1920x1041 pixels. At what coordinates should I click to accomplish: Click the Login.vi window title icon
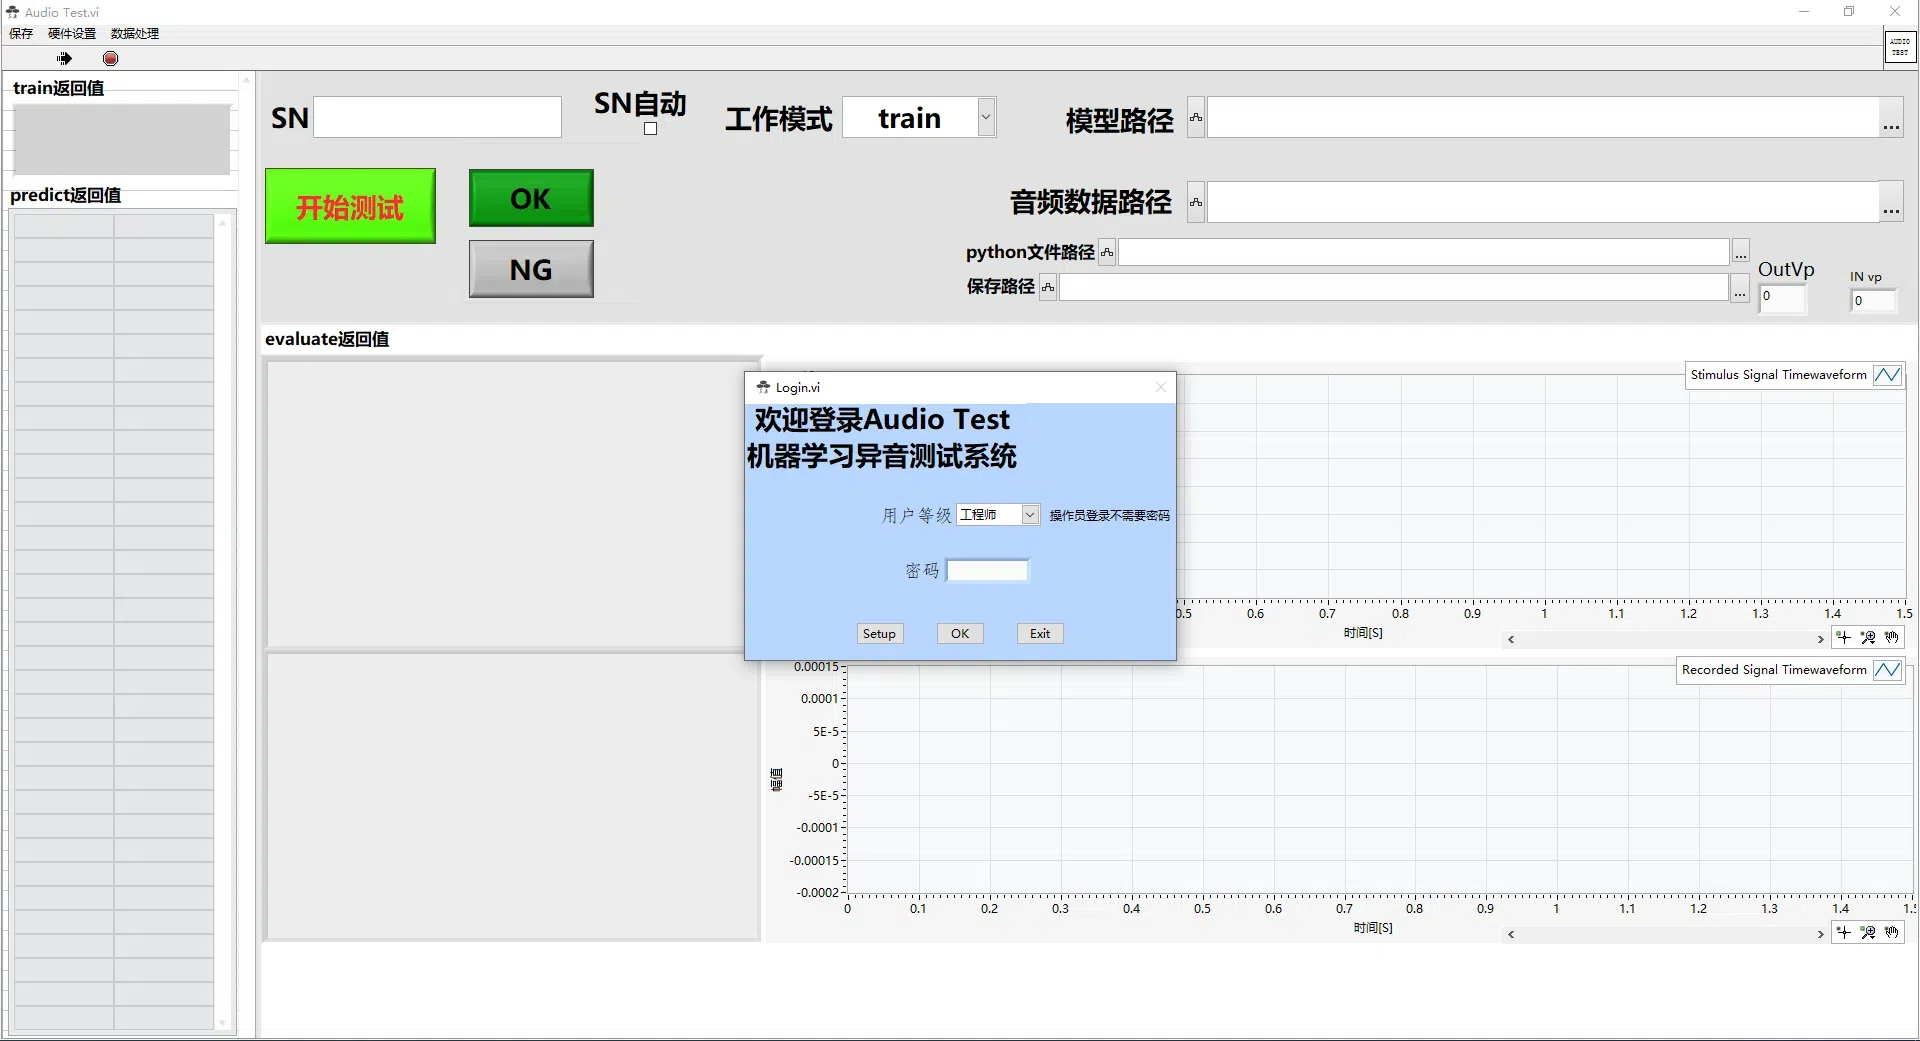(x=763, y=387)
